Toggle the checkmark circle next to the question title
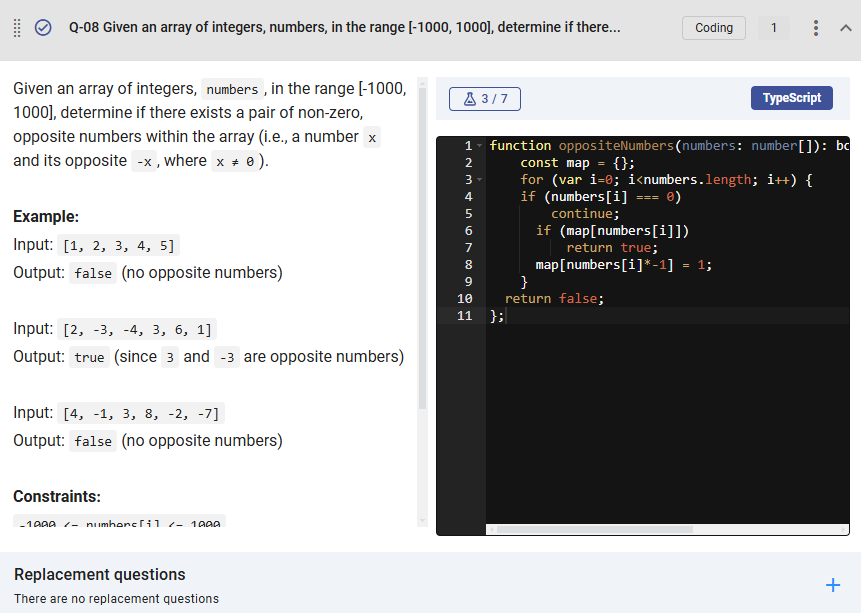The width and height of the screenshot is (861, 613). click(x=42, y=27)
